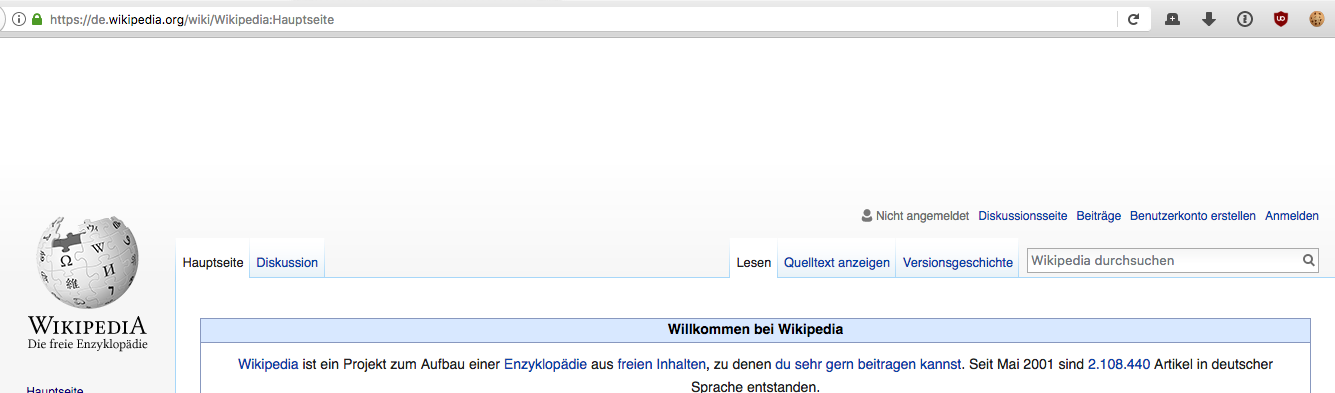The height and width of the screenshot is (393, 1335).
Task: Open the Wikipedia link in welcome text
Action: pos(268,364)
